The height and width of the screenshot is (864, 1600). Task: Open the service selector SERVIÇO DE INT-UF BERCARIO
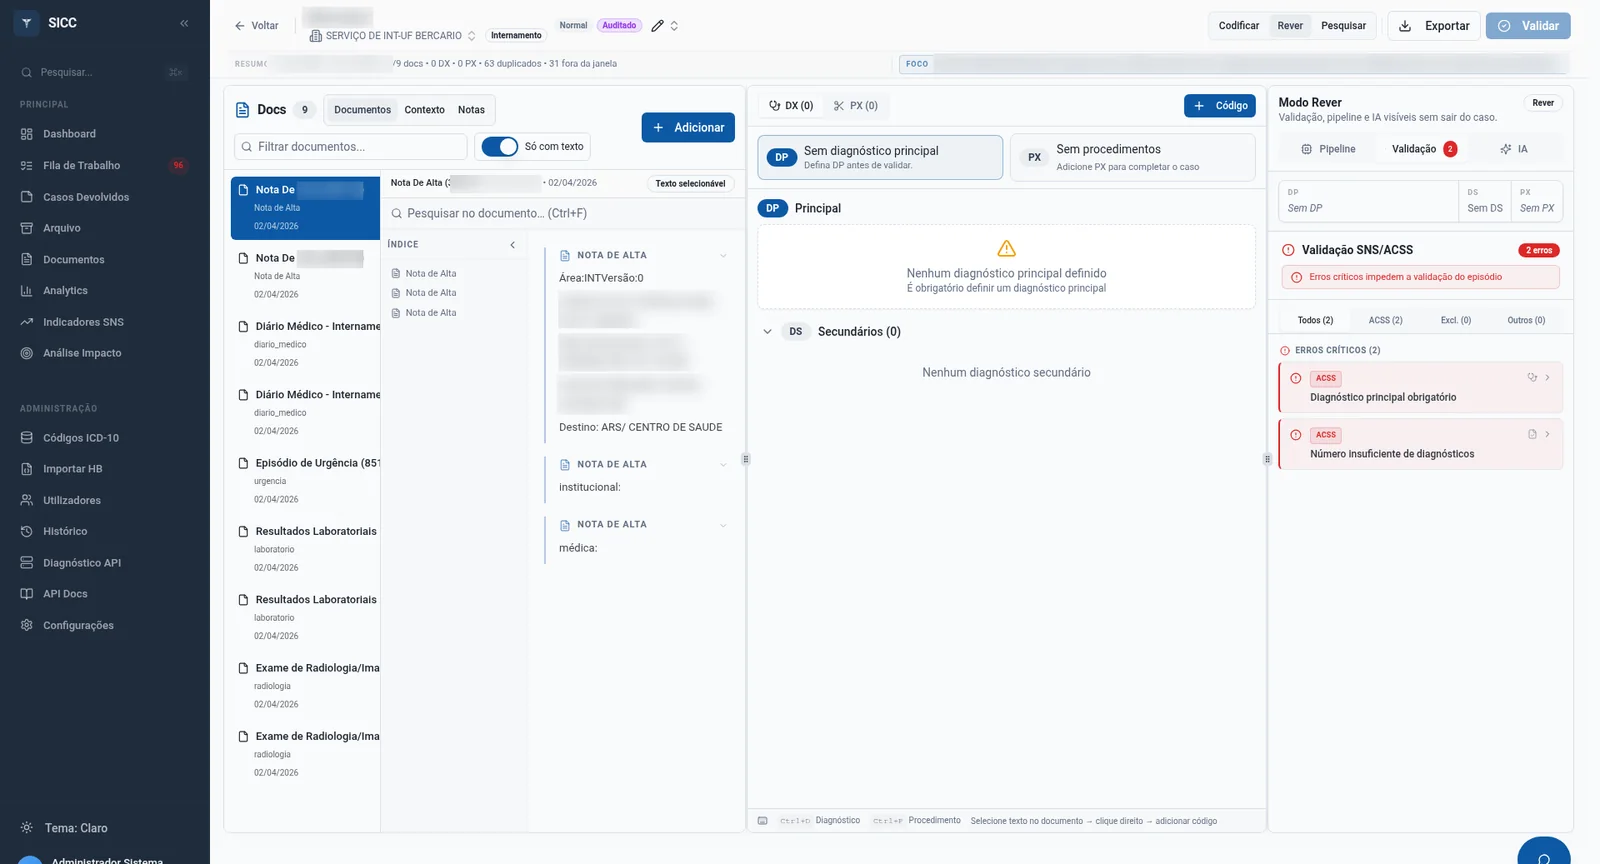point(393,36)
